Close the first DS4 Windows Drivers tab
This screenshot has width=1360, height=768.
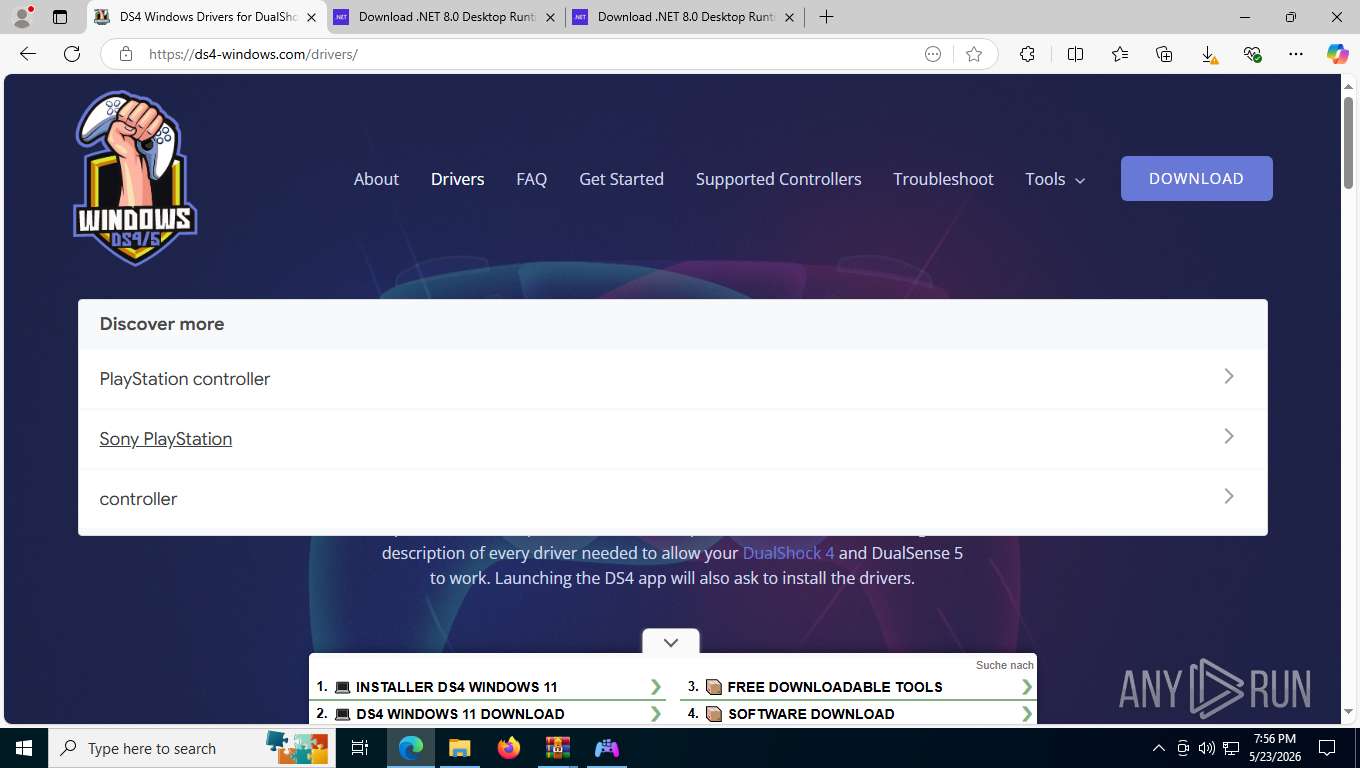click(311, 17)
